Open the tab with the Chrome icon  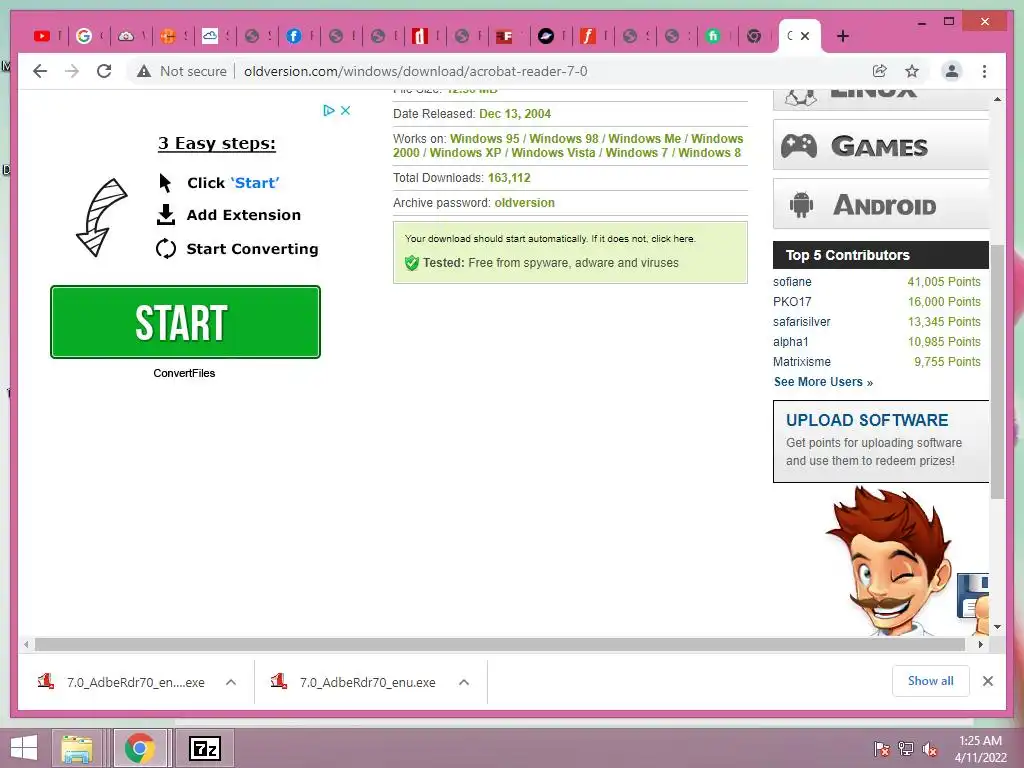(754, 36)
